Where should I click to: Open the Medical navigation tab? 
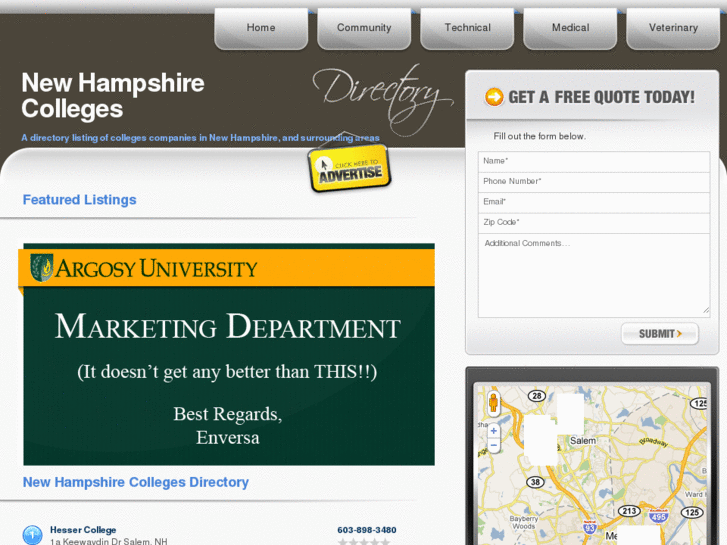pyautogui.click(x=570, y=29)
